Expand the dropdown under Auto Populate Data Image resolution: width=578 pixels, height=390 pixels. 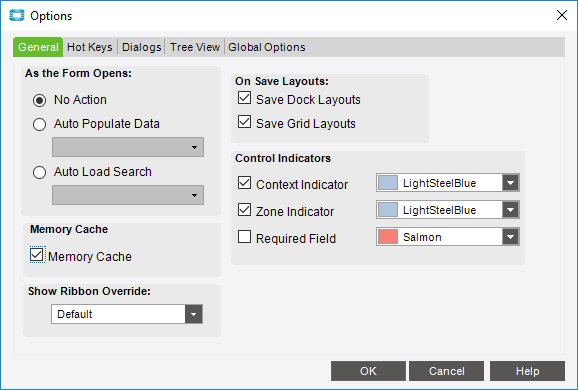(128, 147)
